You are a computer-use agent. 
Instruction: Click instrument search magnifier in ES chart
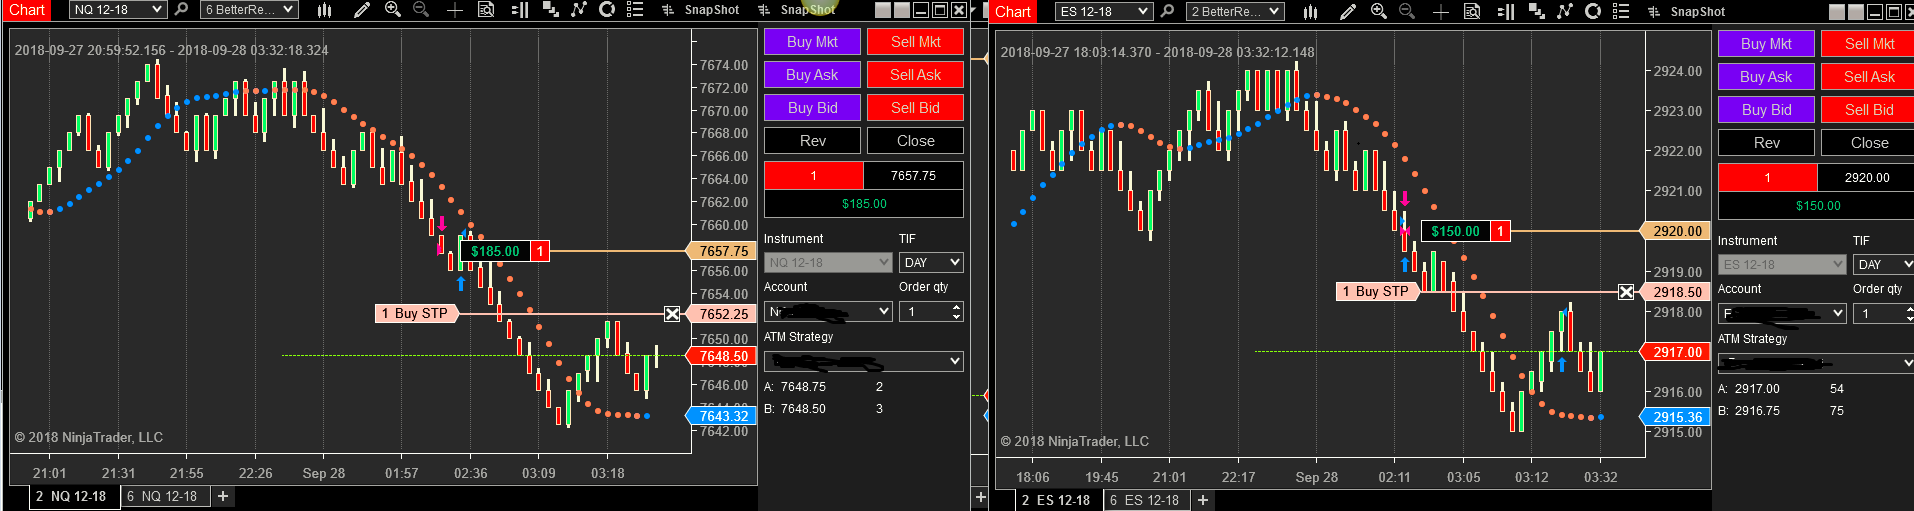click(x=1167, y=12)
